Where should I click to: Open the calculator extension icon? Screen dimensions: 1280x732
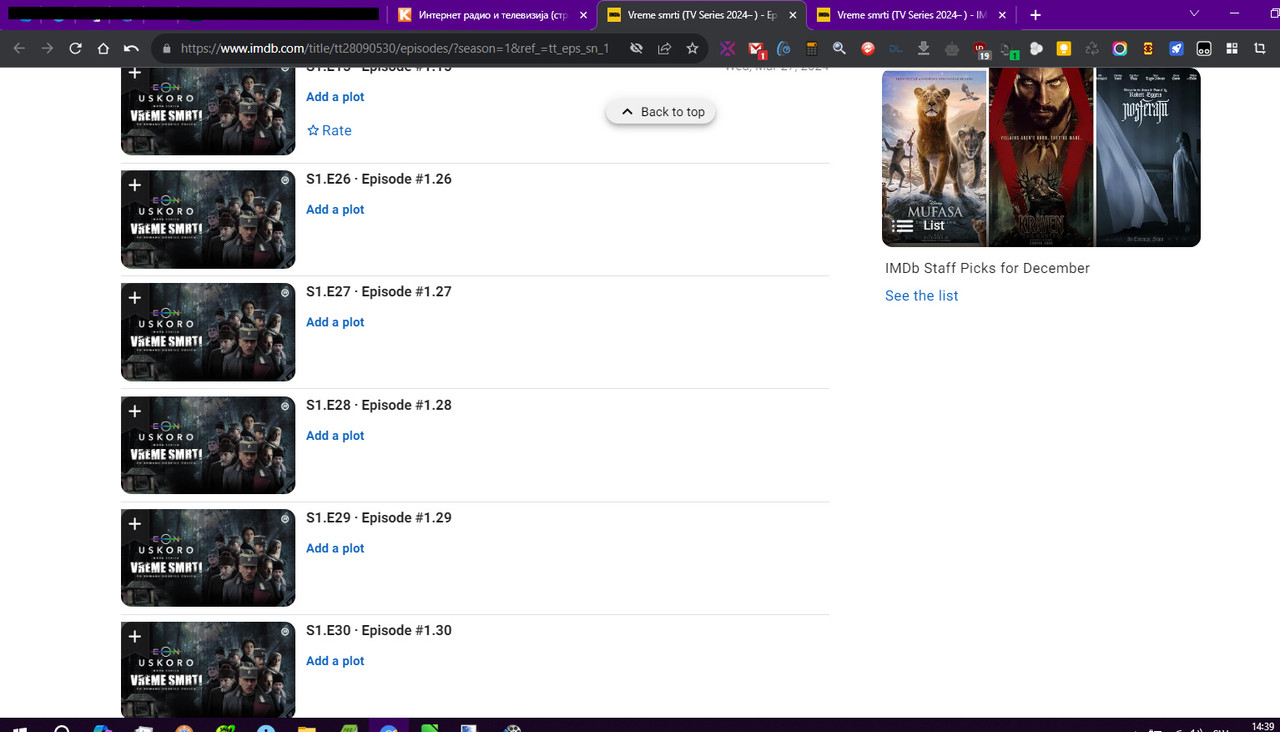point(812,48)
